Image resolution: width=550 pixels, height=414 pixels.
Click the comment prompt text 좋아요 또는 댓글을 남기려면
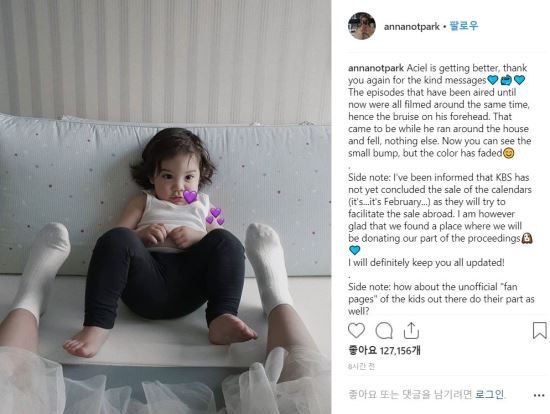[x=410, y=395]
